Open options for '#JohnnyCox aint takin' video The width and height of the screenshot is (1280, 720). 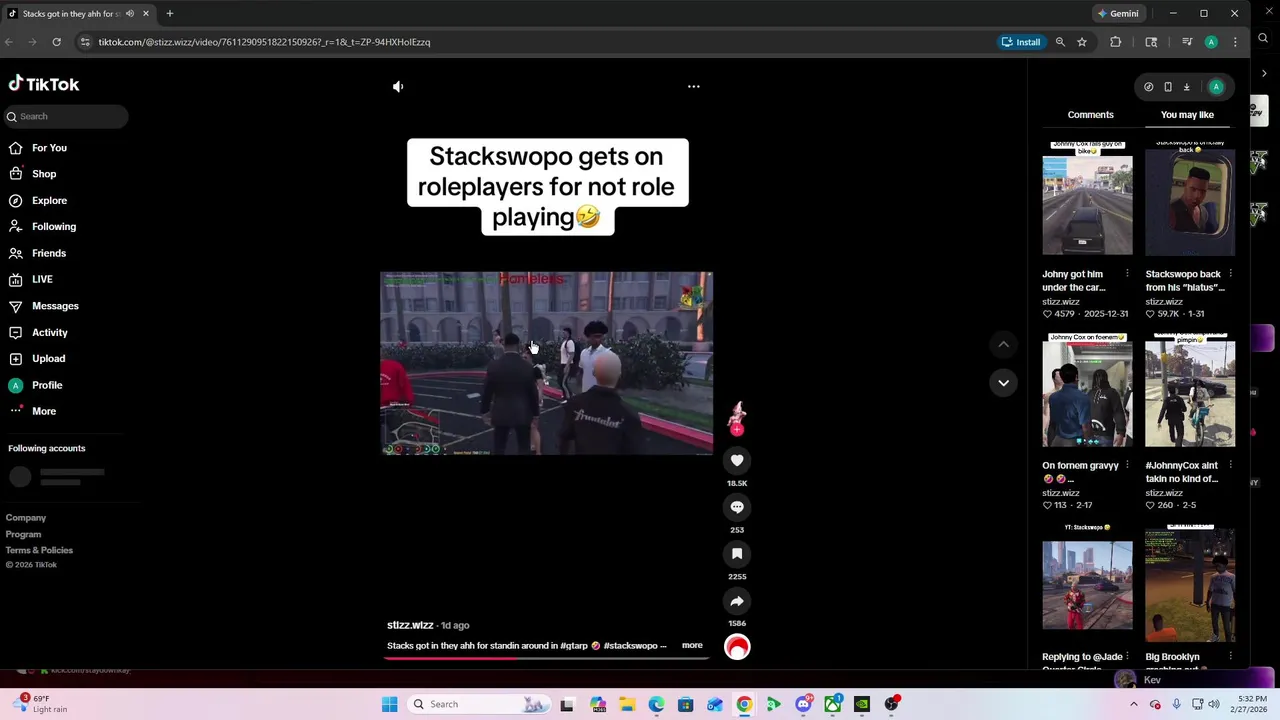[x=1230, y=465]
